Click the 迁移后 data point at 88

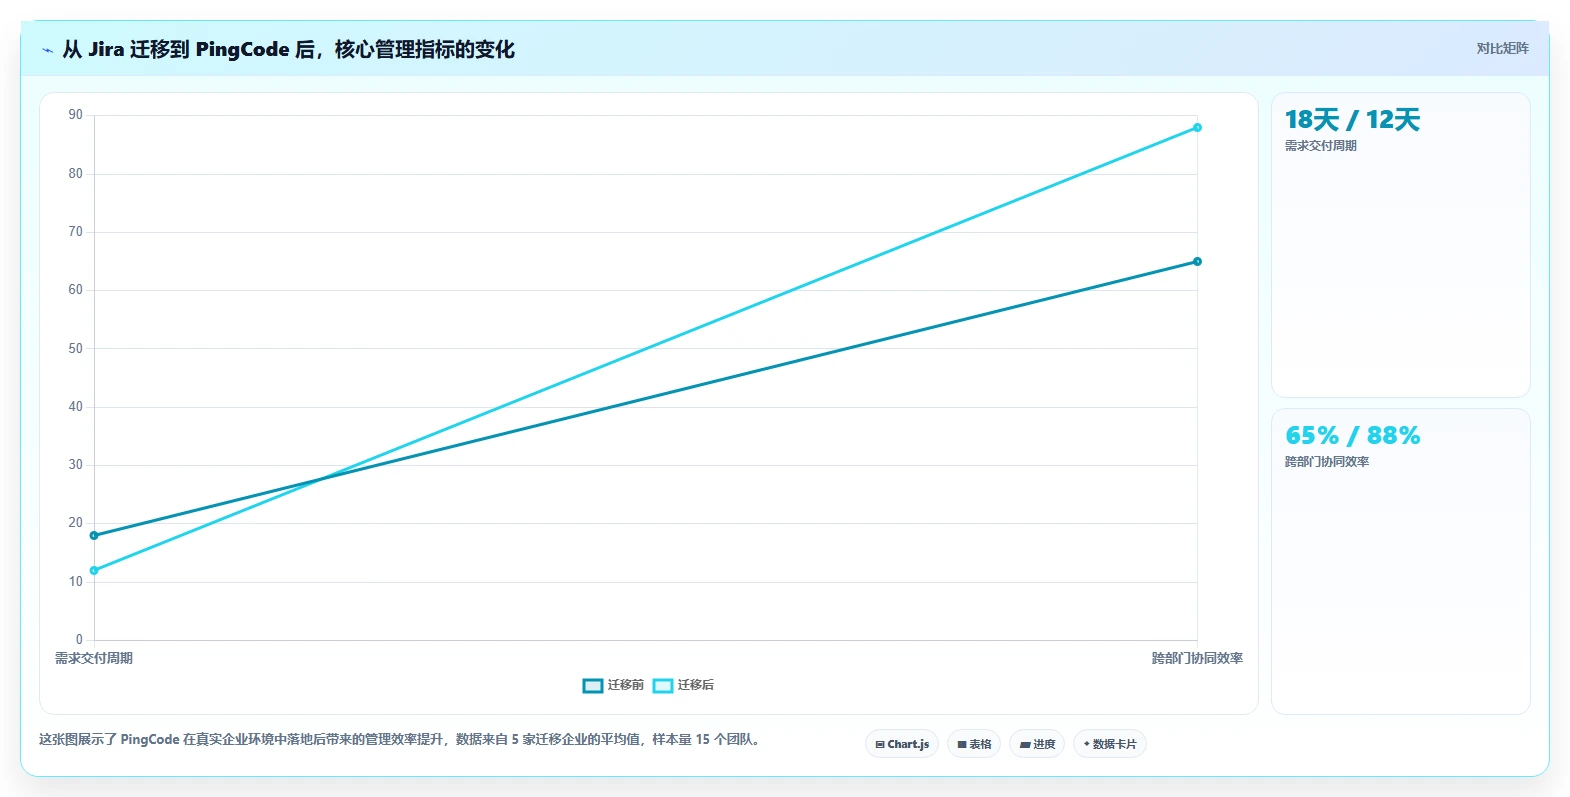1197,127
